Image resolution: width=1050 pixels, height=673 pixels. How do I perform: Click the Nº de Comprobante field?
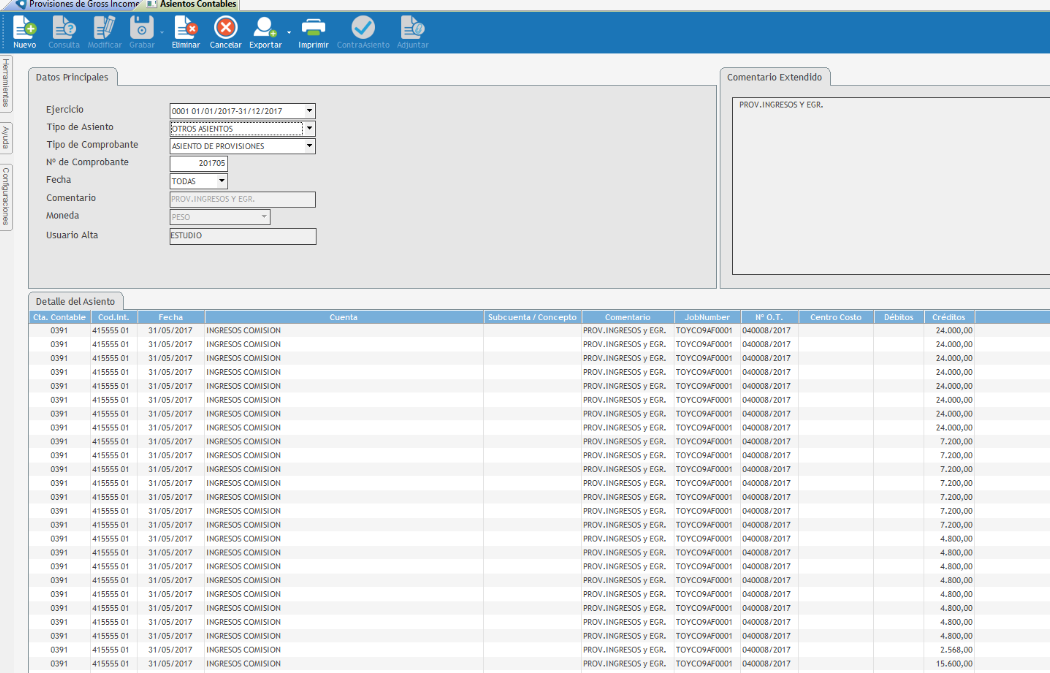198,163
